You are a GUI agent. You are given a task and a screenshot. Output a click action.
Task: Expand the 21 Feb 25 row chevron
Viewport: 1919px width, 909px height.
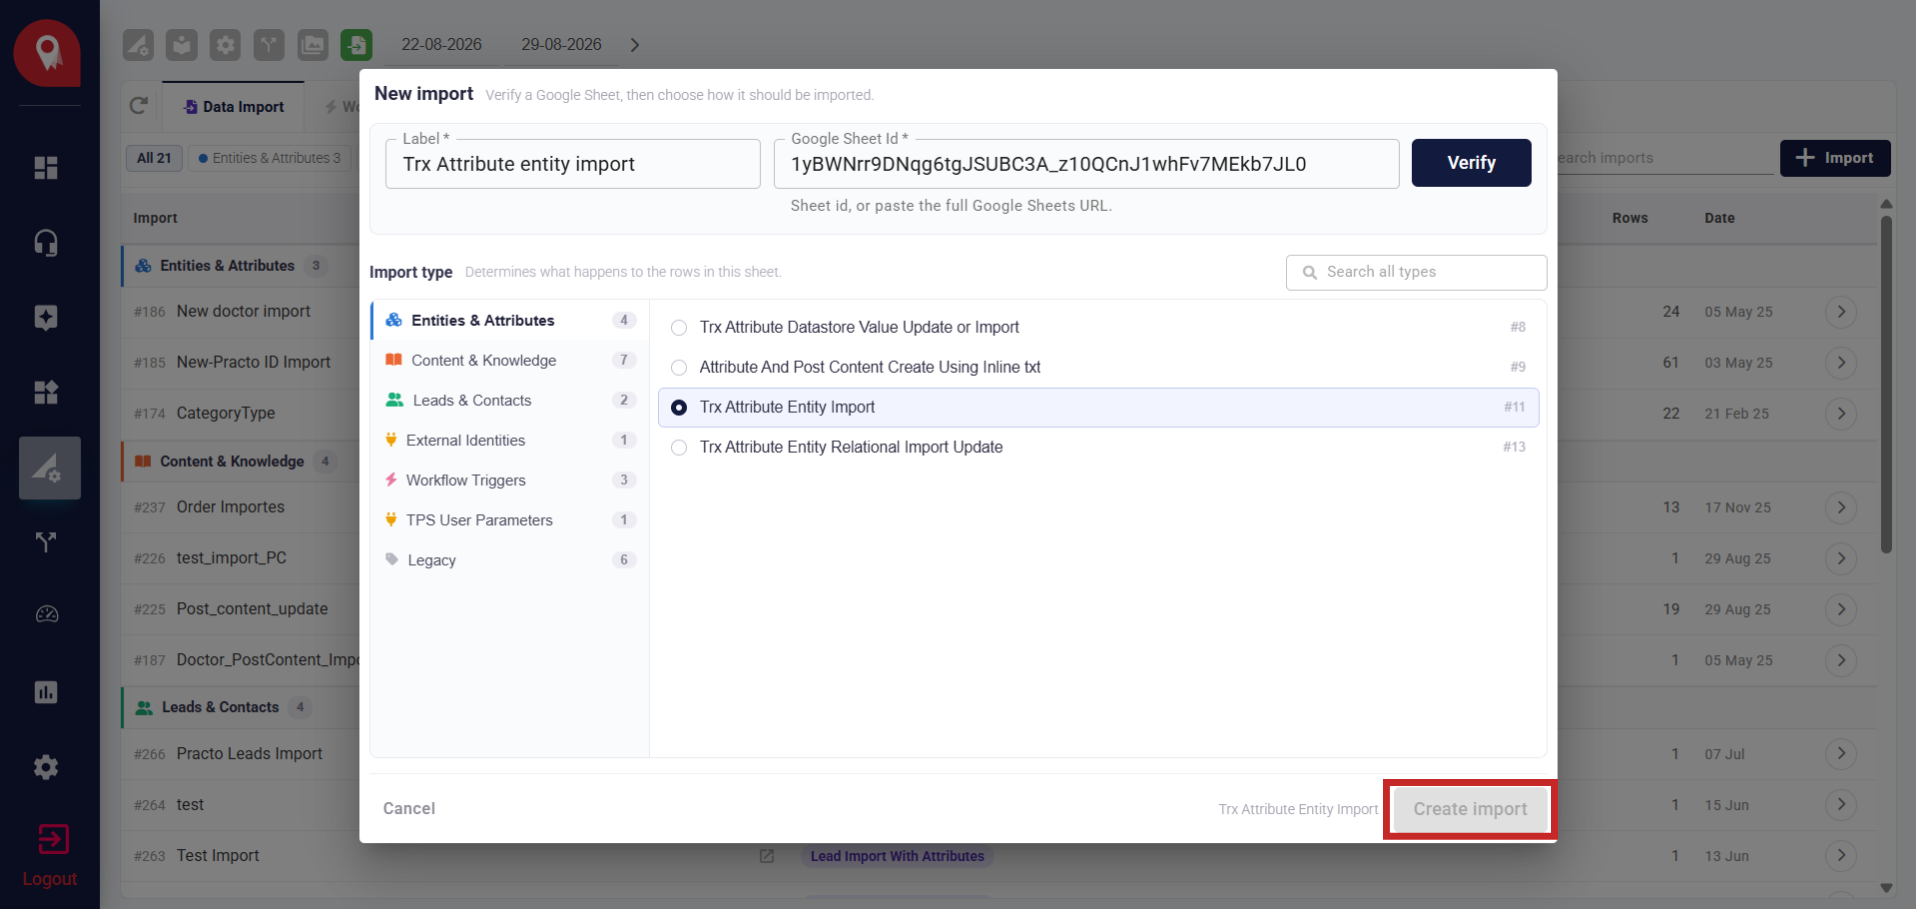coord(1841,414)
